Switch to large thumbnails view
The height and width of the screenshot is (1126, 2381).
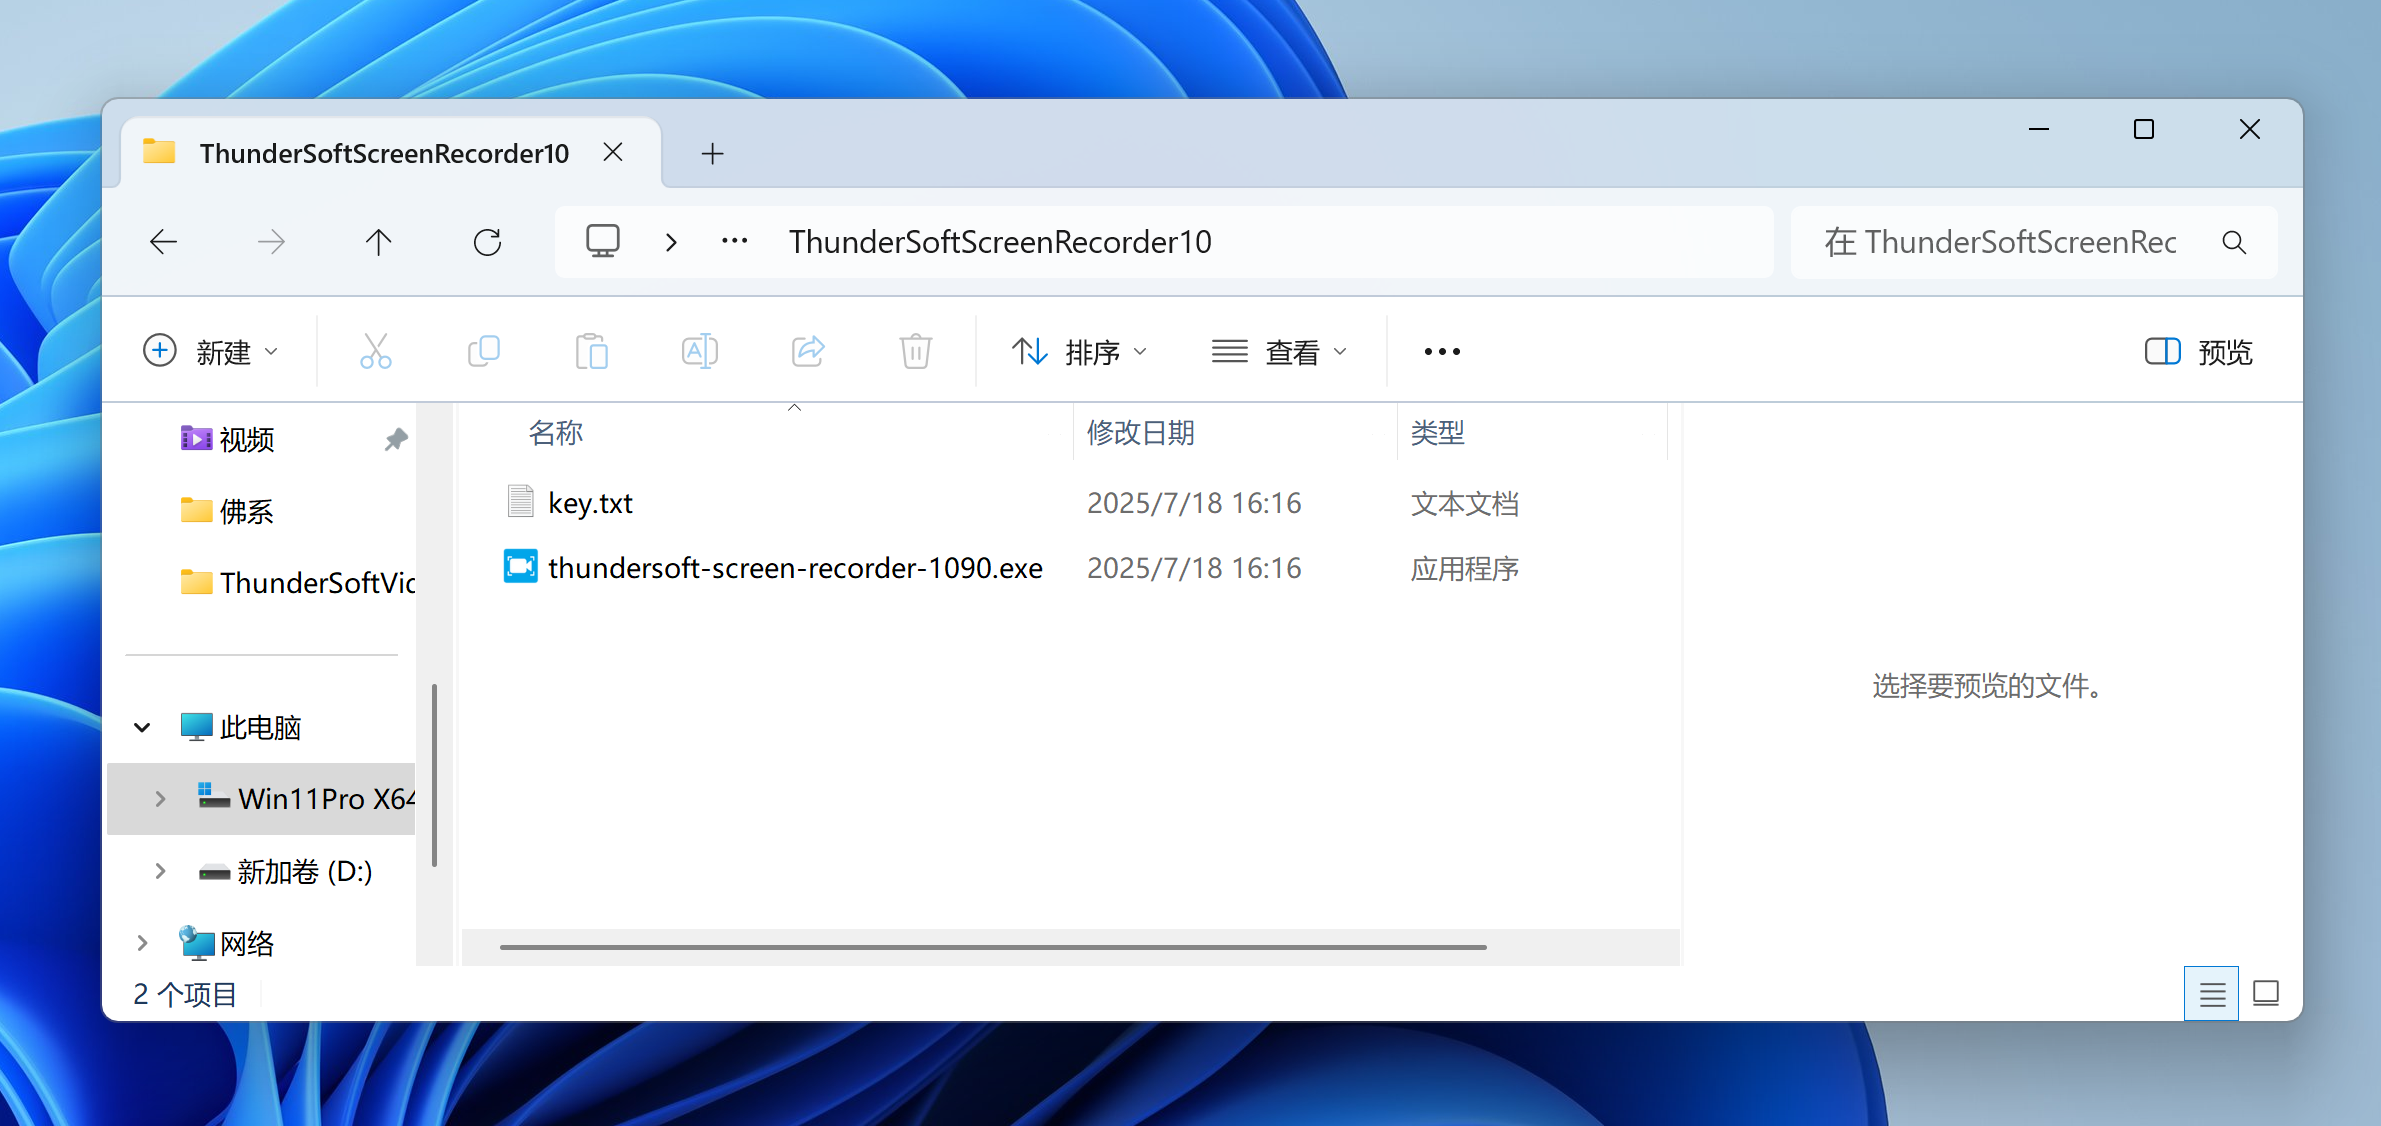click(x=2265, y=994)
